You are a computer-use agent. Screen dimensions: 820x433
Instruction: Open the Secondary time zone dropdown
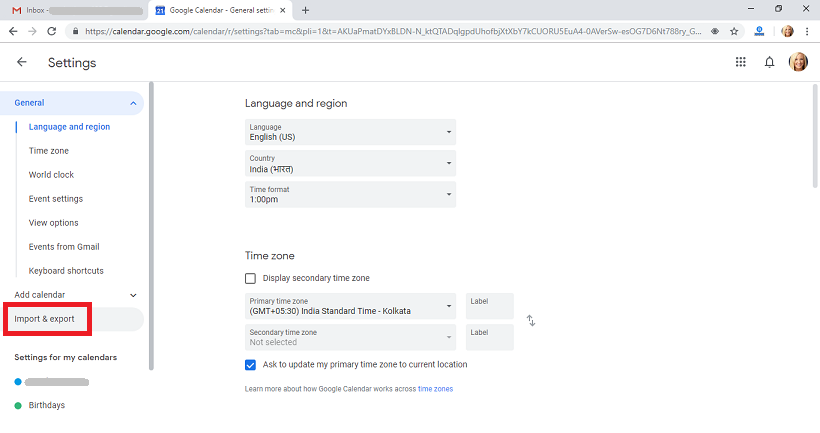(x=350, y=337)
